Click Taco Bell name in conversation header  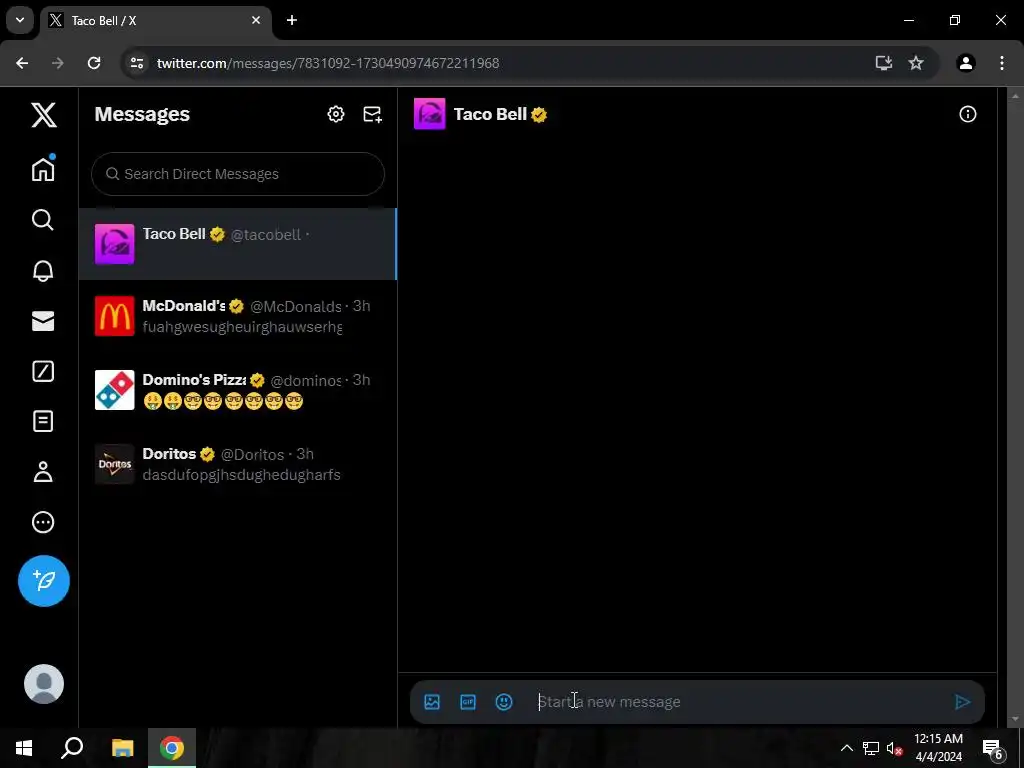pos(490,114)
